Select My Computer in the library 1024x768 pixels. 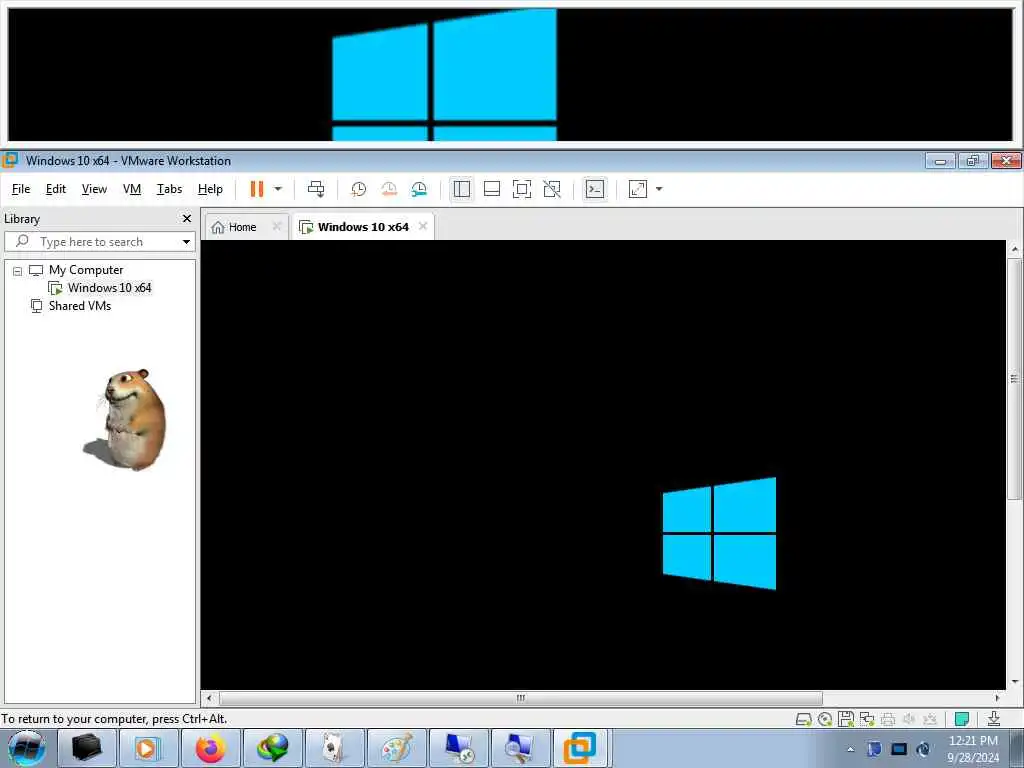[86, 270]
